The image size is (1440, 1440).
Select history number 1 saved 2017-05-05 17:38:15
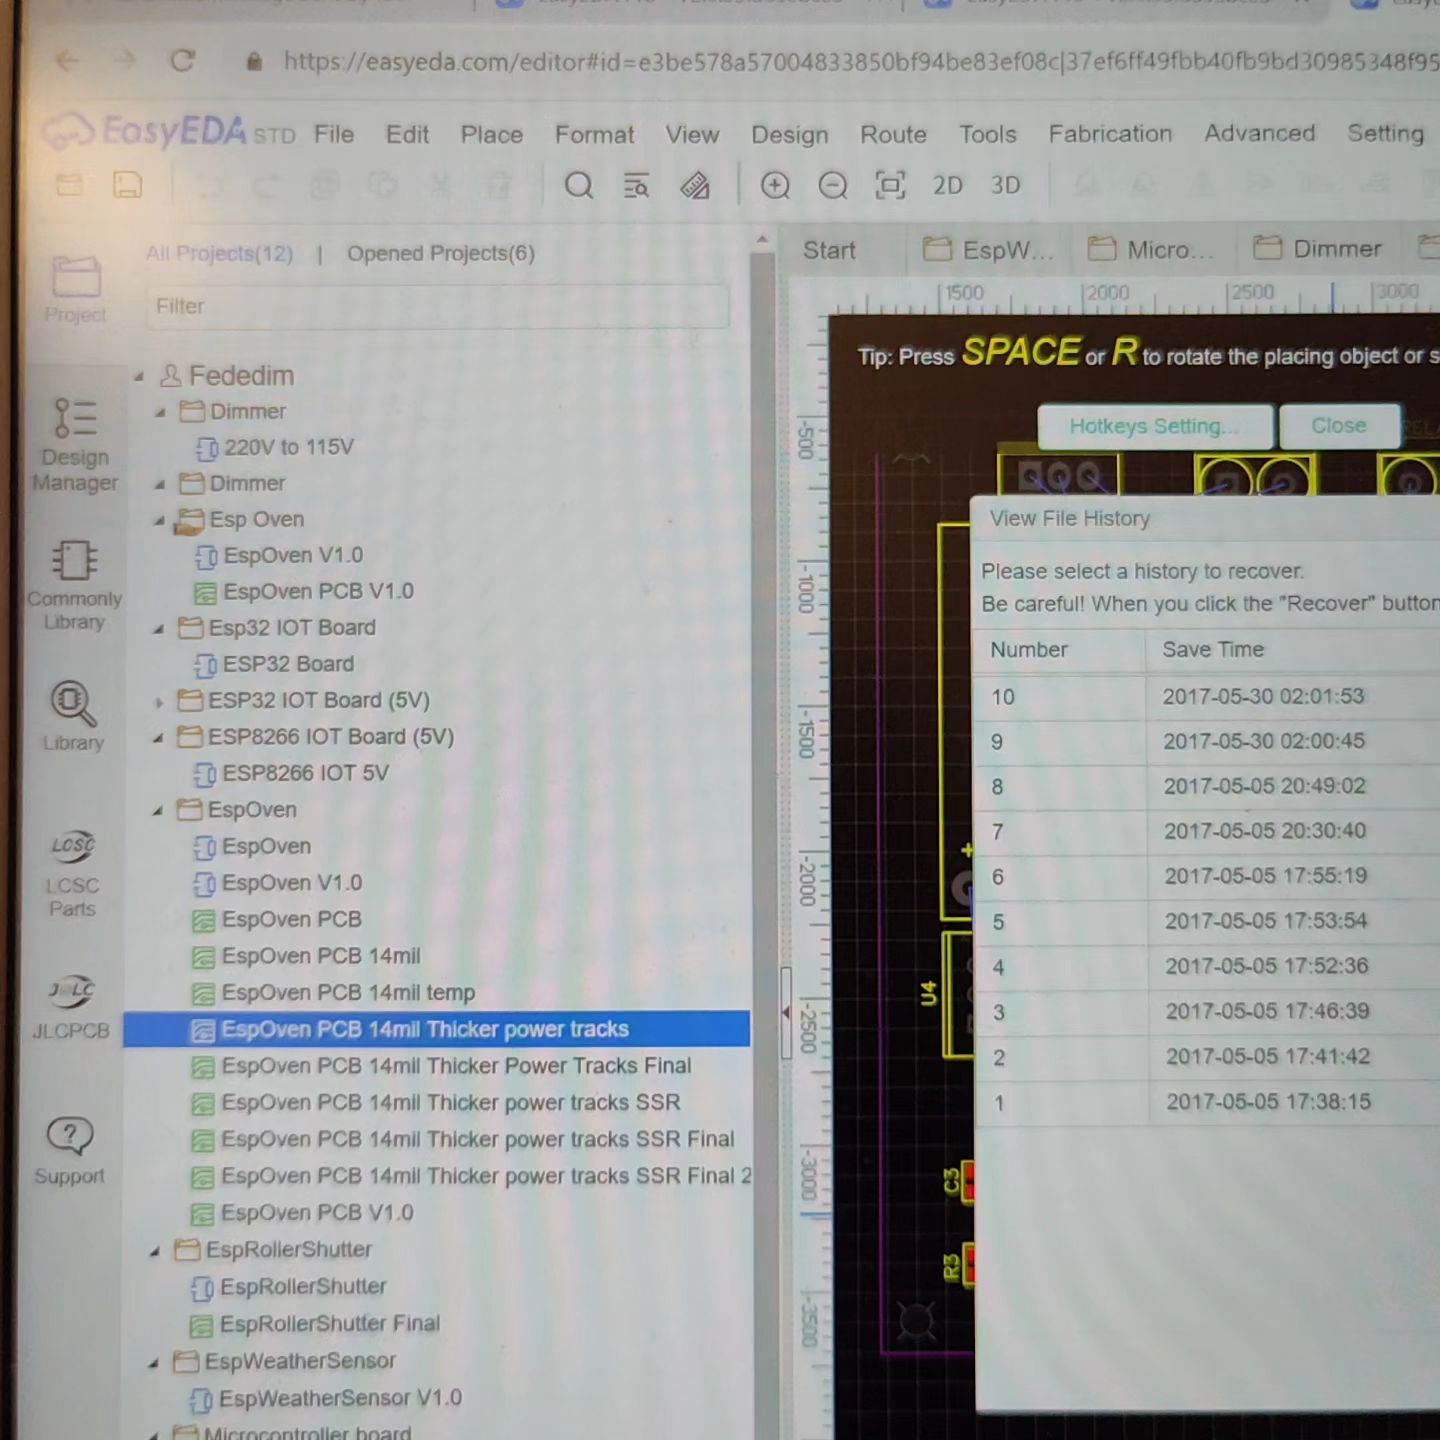click(1206, 1103)
